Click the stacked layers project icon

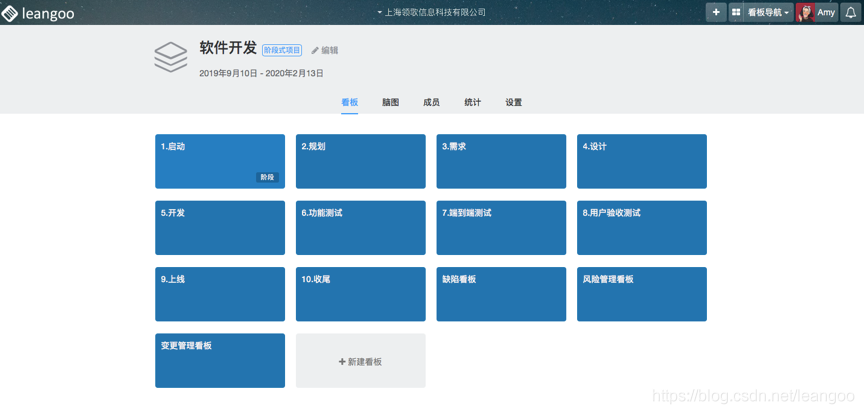pos(171,57)
